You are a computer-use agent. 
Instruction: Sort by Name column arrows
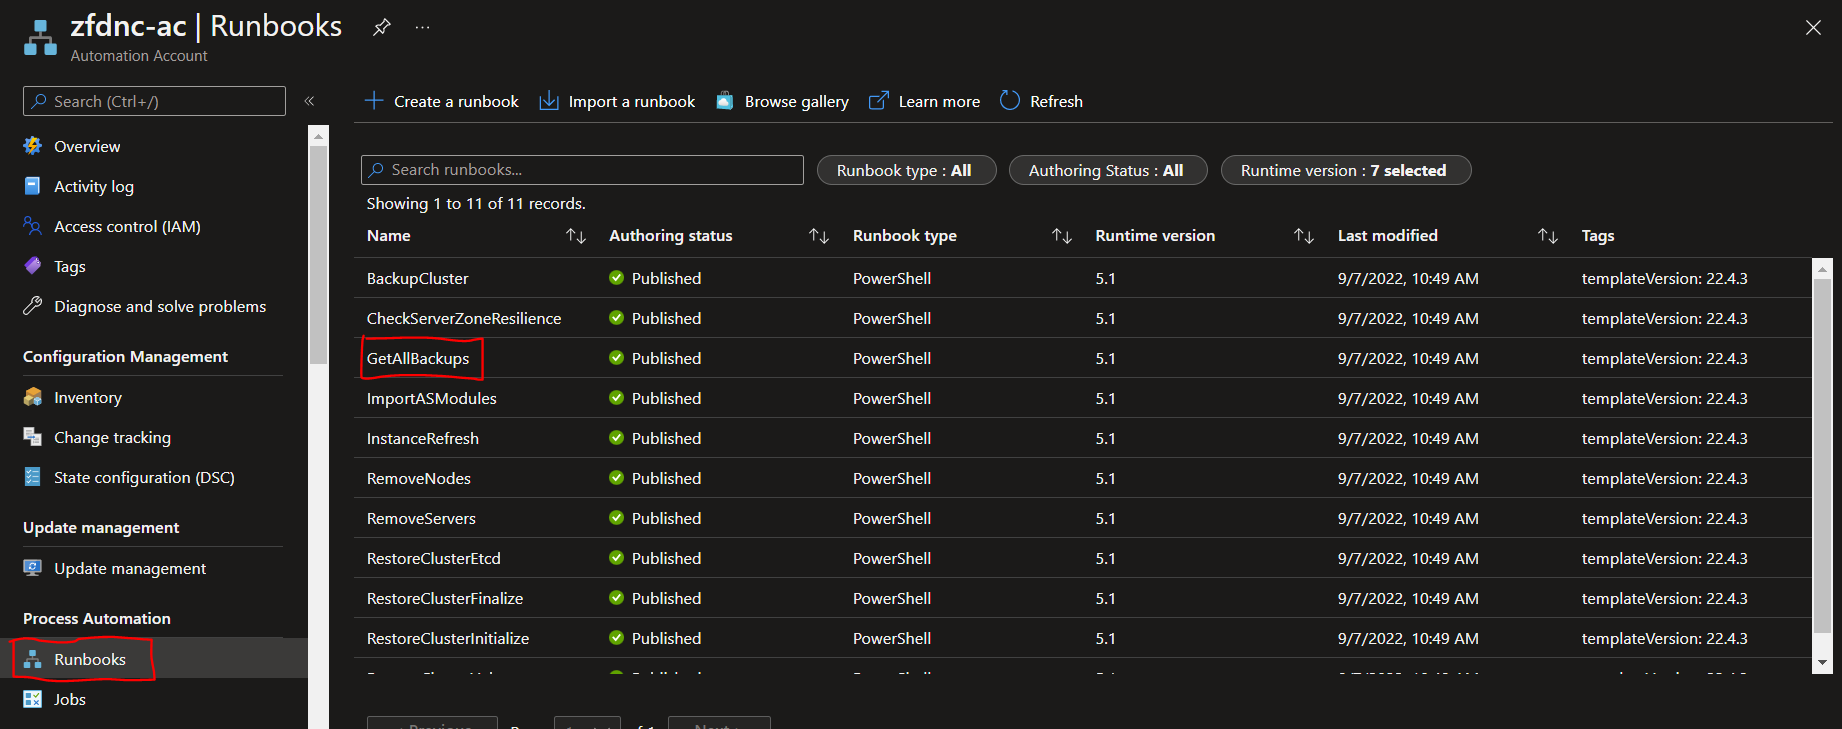click(576, 236)
